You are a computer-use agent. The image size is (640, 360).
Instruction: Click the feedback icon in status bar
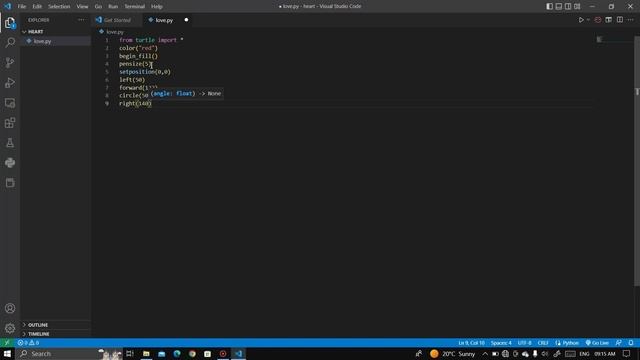point(619,343)
